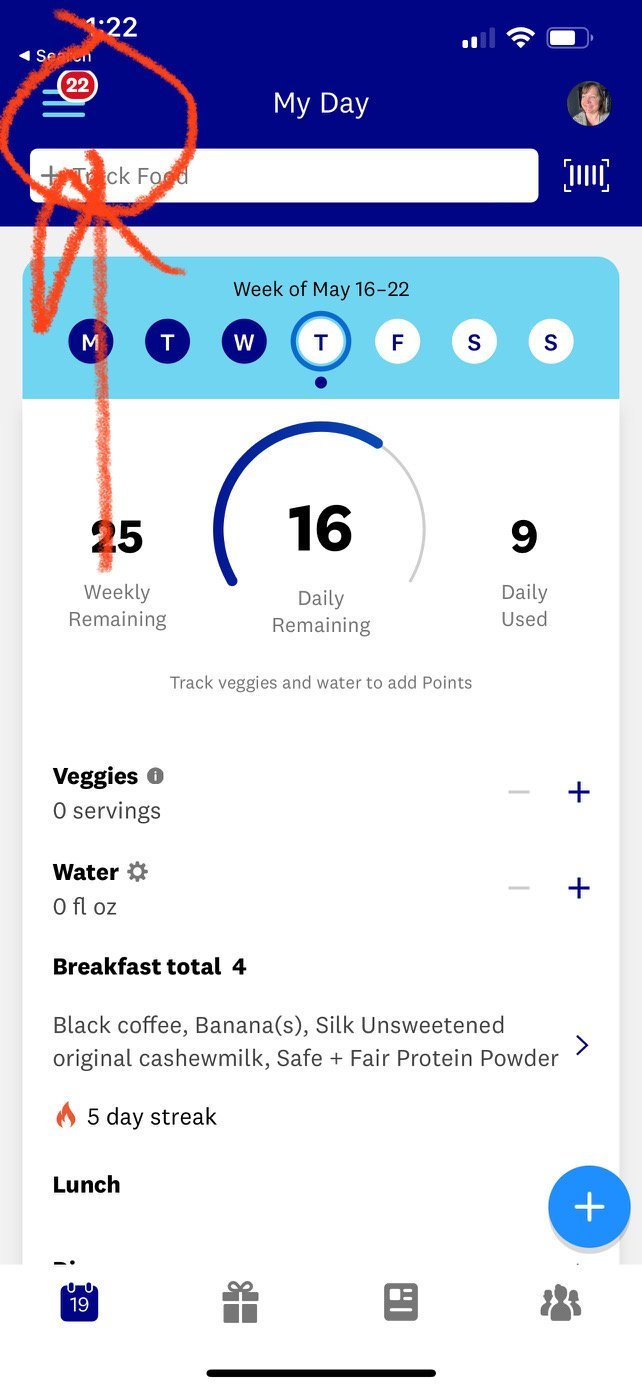
Task: Tap the Daily Remaining points ring
Action: 320,530
